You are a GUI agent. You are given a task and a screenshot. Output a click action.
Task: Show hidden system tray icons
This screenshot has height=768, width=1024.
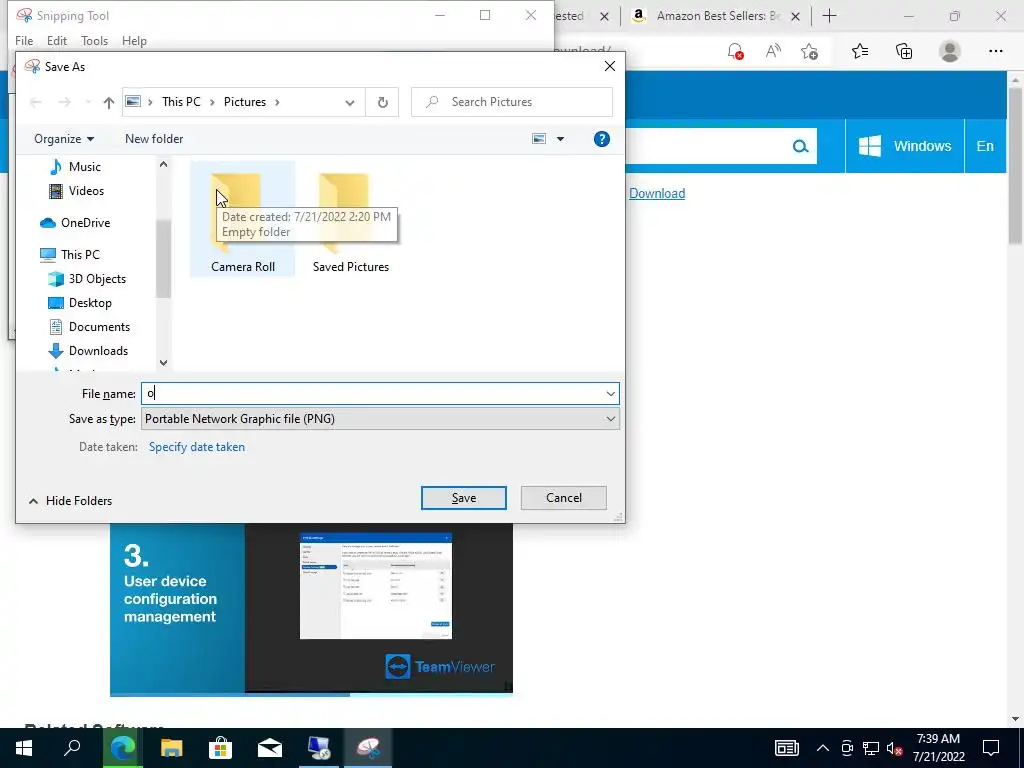[823, 748]
